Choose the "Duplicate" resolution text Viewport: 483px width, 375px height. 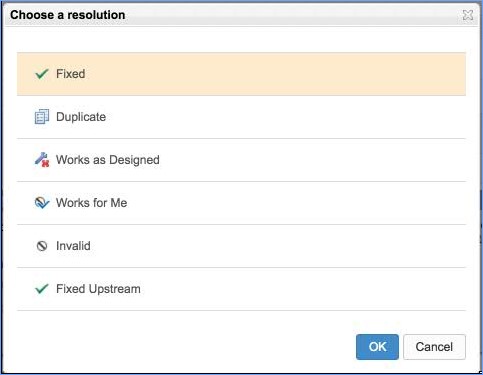[81, 117]
